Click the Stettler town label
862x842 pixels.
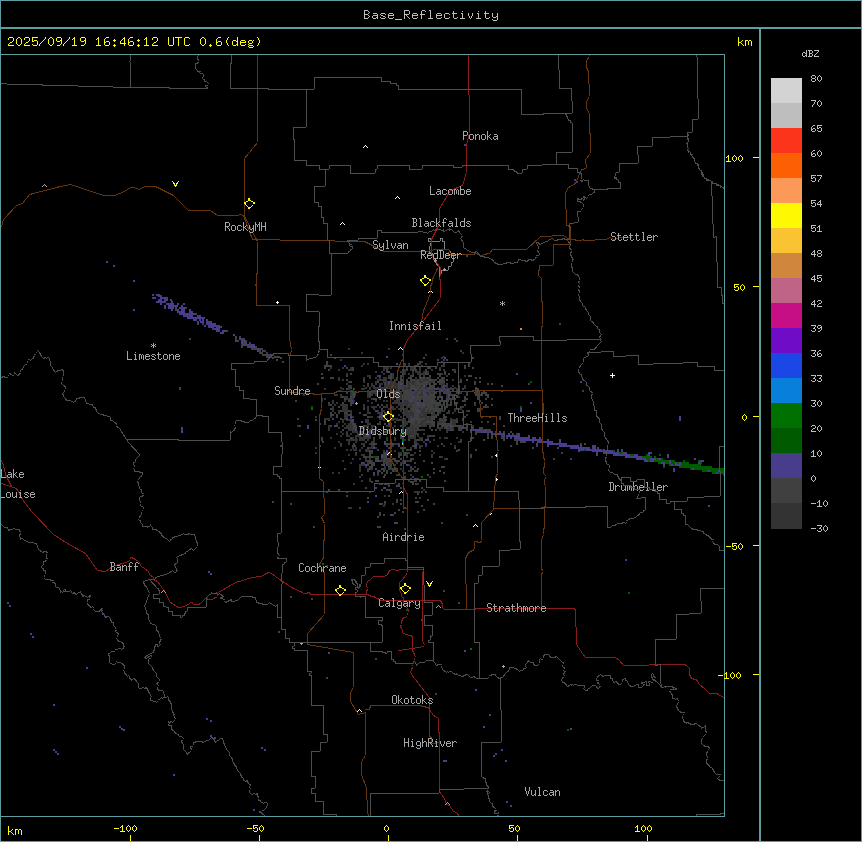(634, 237)
